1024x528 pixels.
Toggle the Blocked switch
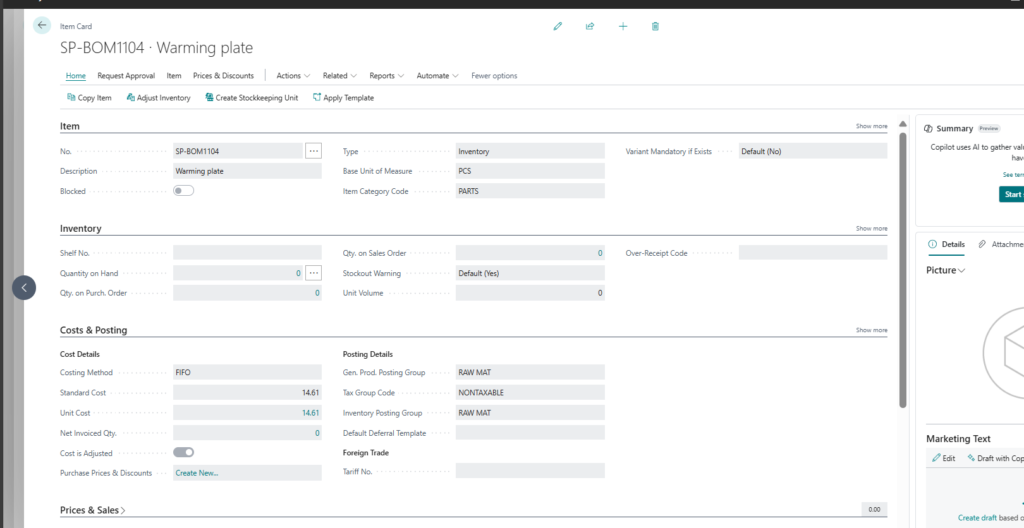pyautogui.click(x=183, y=191)
